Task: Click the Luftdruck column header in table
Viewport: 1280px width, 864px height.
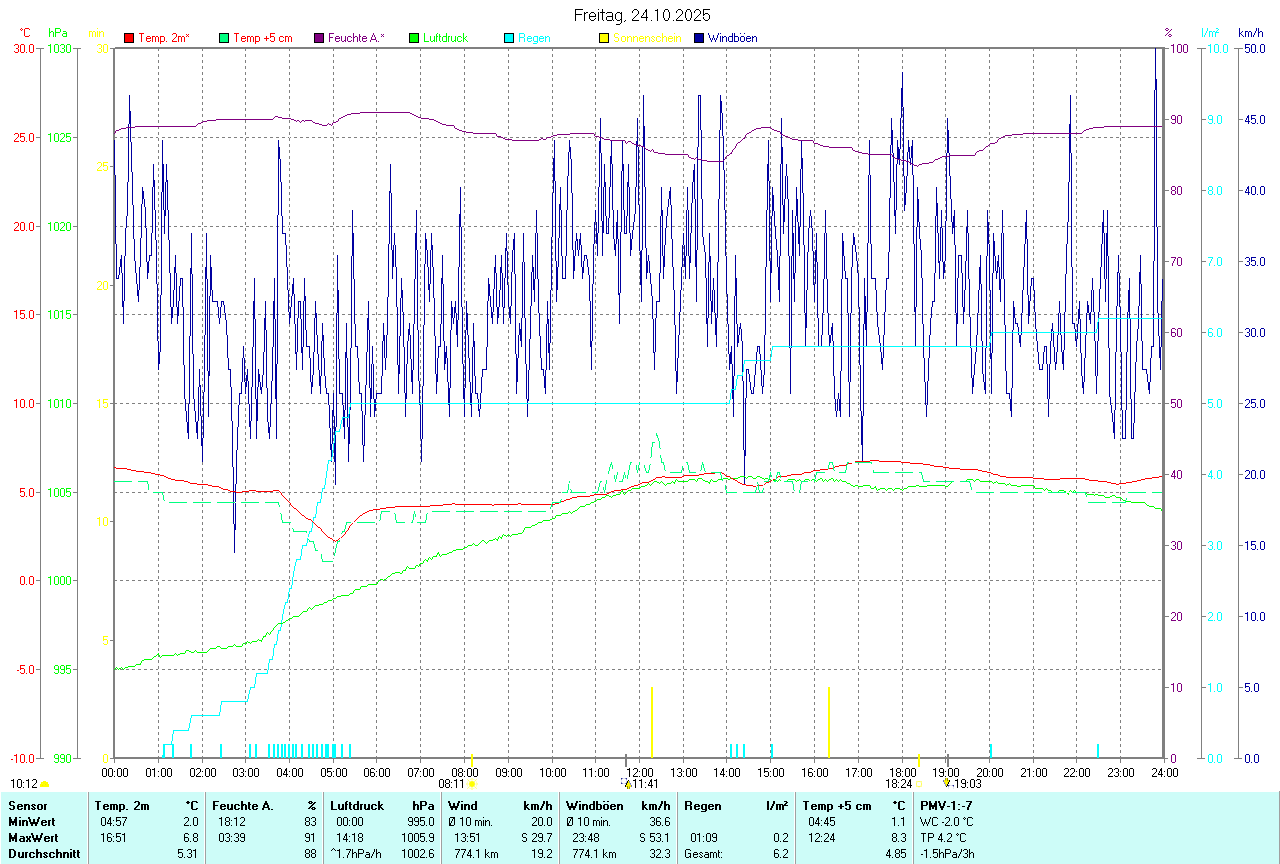Action: coord(357,805)
